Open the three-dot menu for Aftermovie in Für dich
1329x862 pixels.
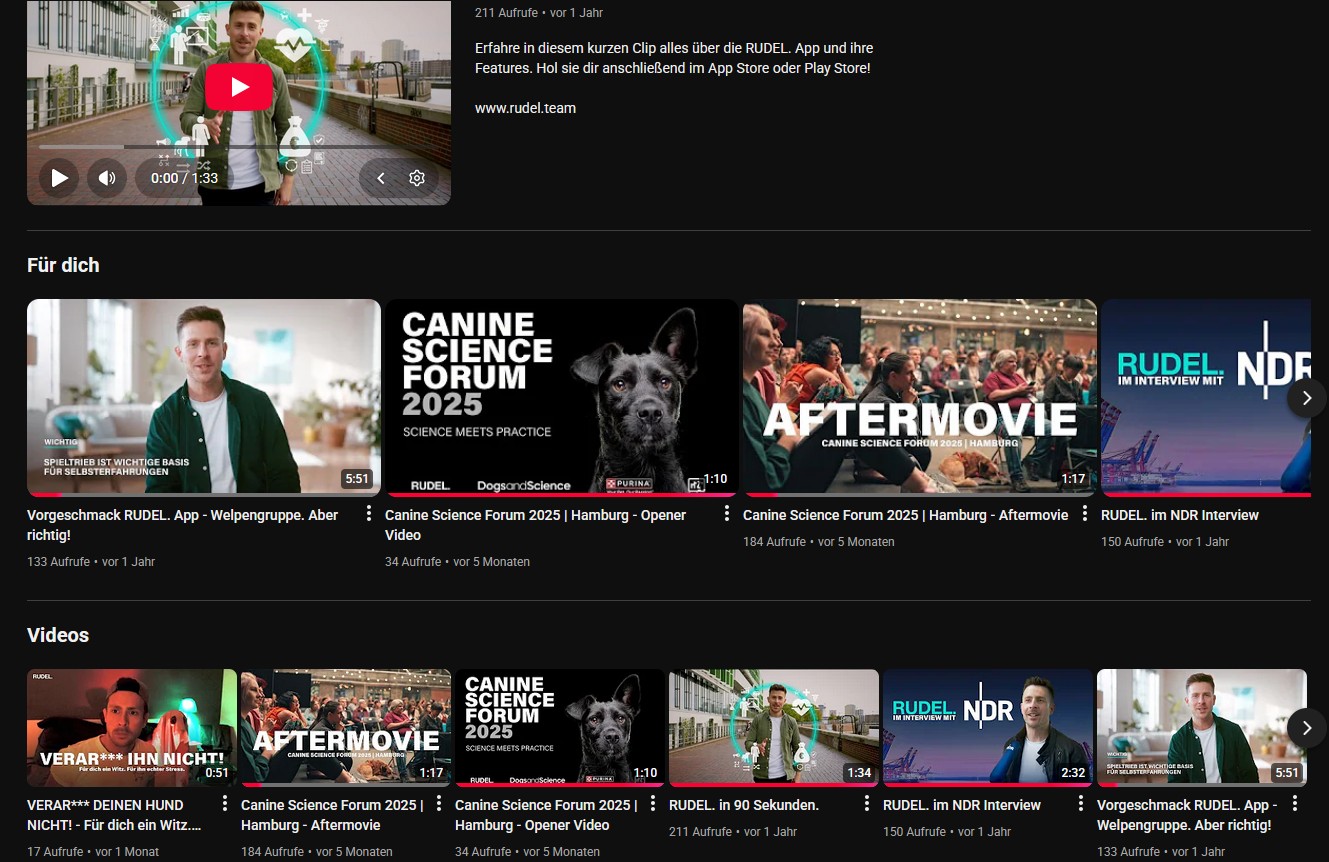coord(1085,514)
